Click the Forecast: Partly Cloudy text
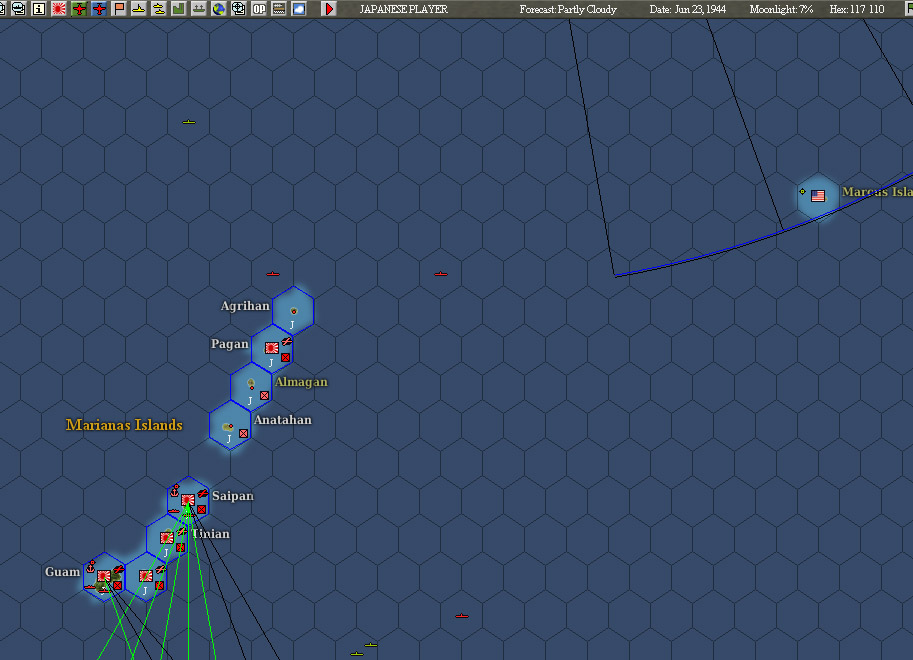The height and width of the screenshot is (660, 913). [x=568, y=9]
